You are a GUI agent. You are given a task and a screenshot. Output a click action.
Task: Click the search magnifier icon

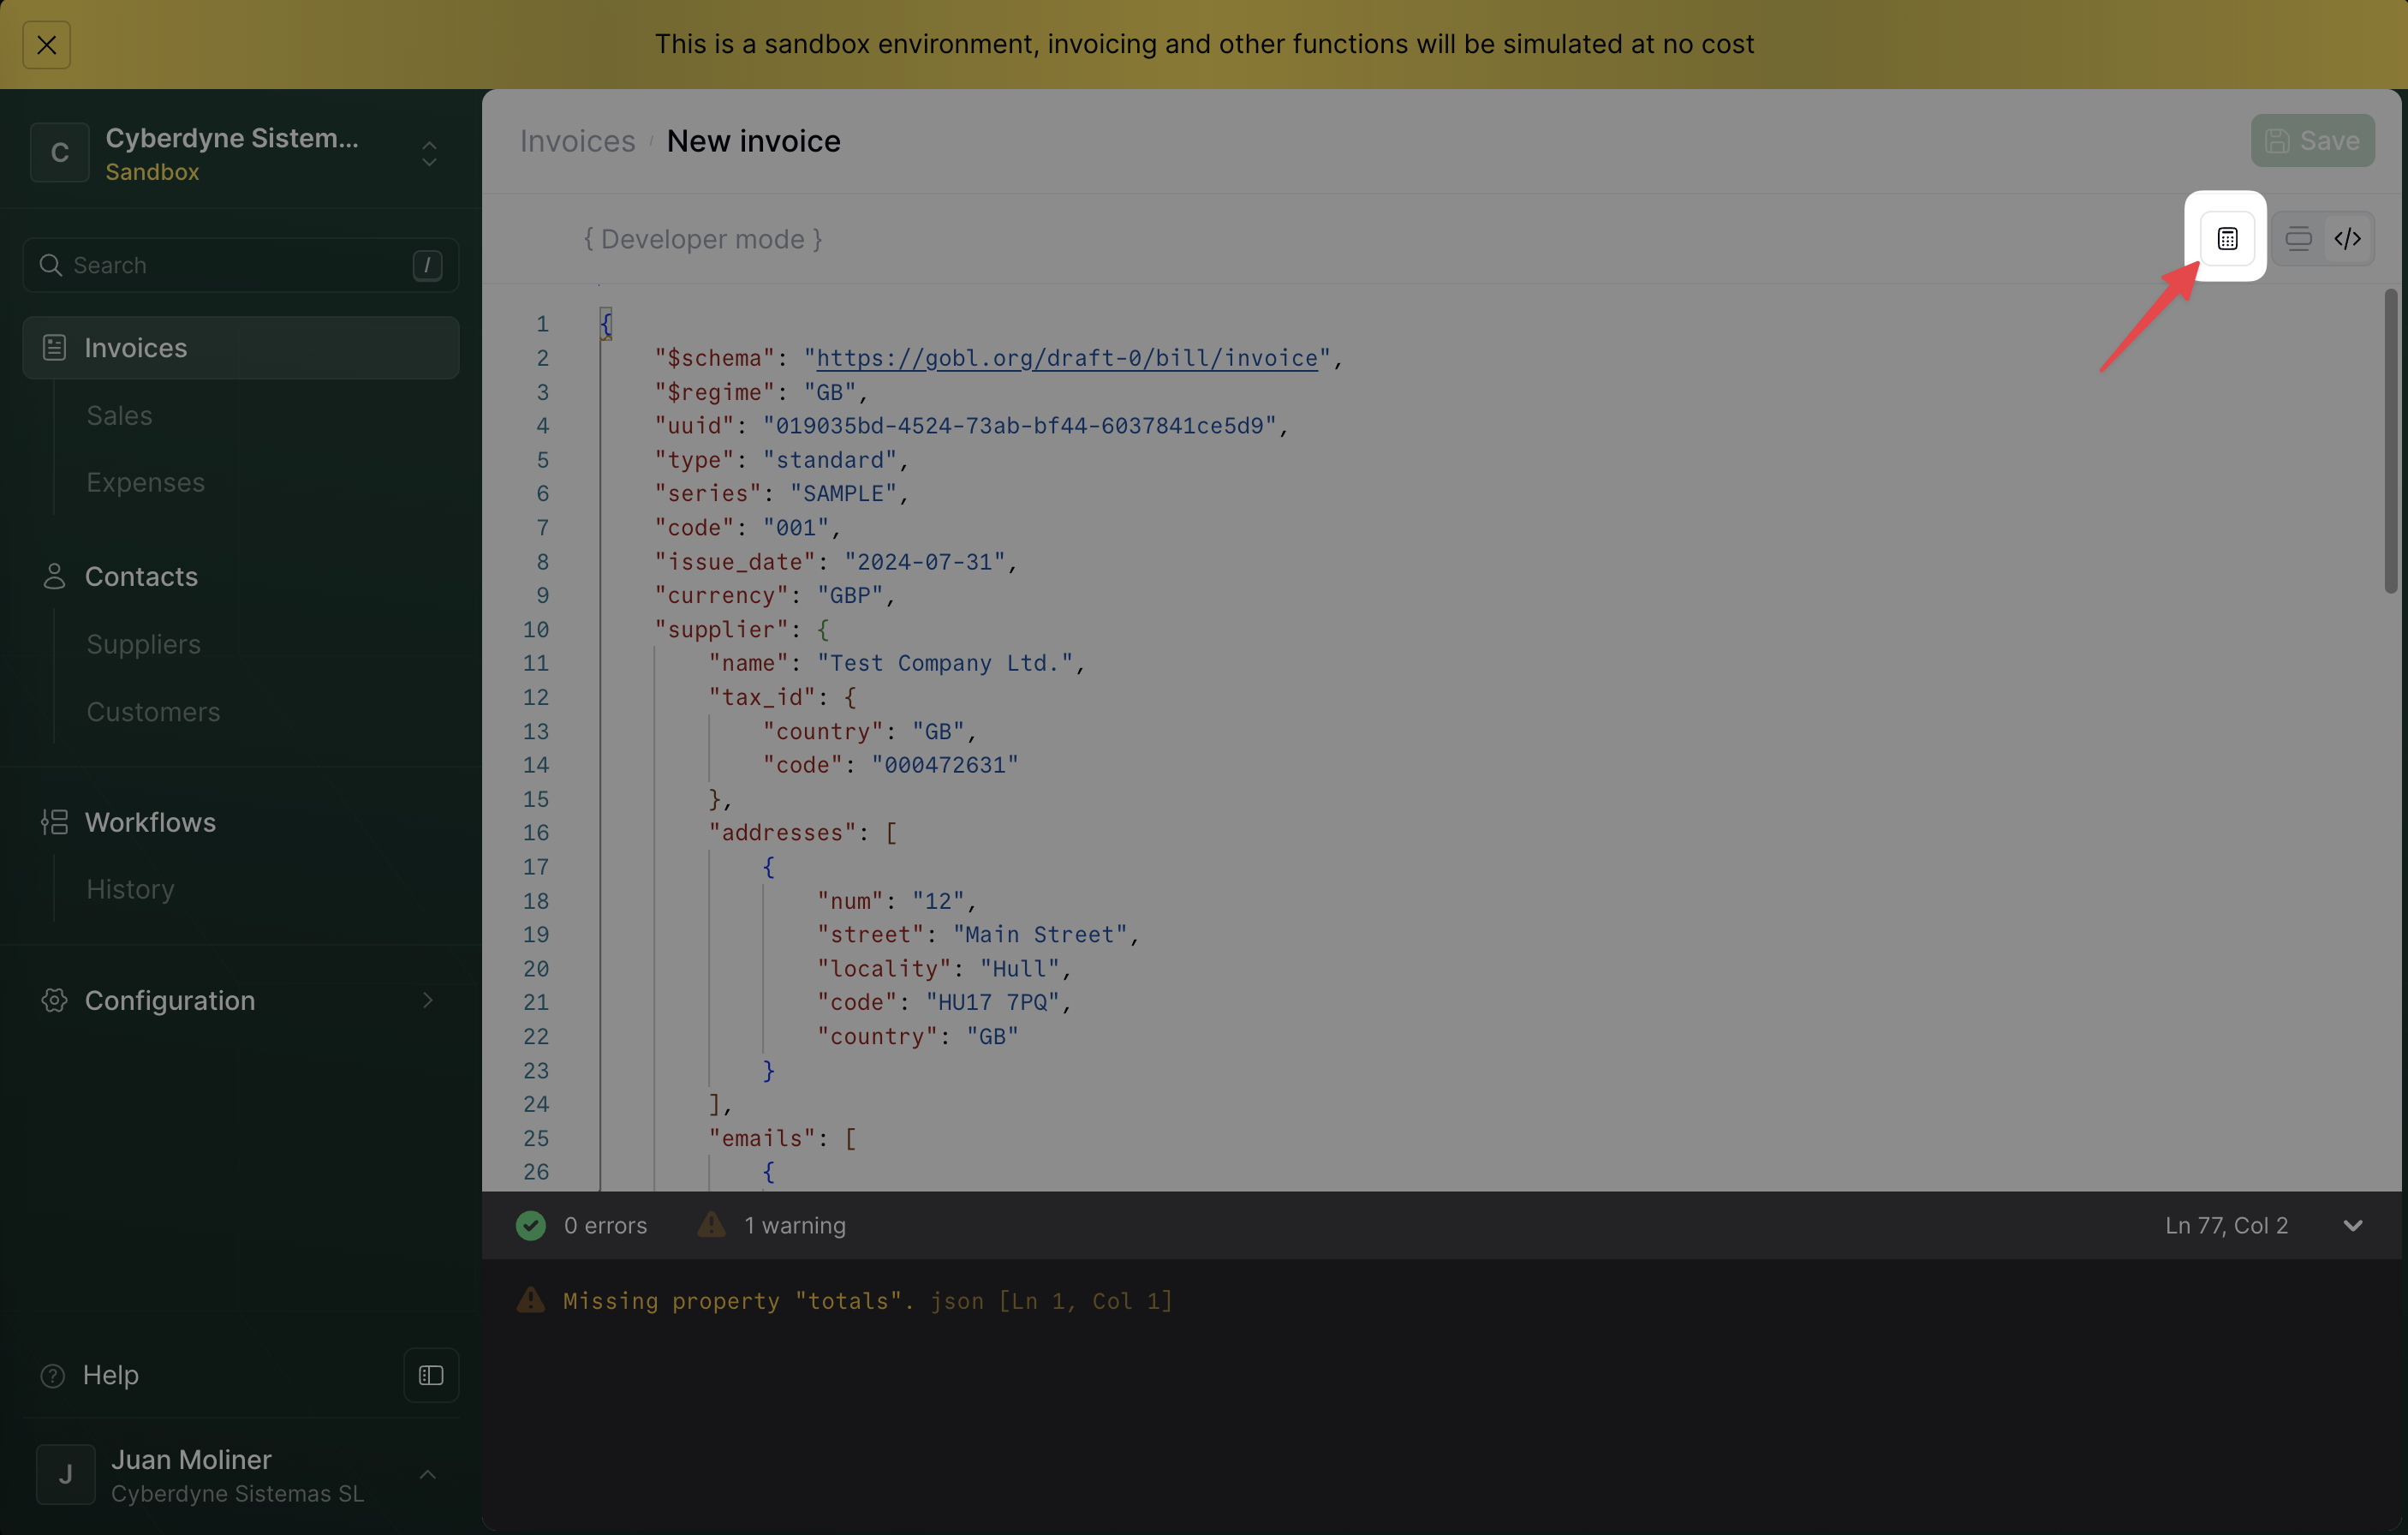(x=50, y=264)
